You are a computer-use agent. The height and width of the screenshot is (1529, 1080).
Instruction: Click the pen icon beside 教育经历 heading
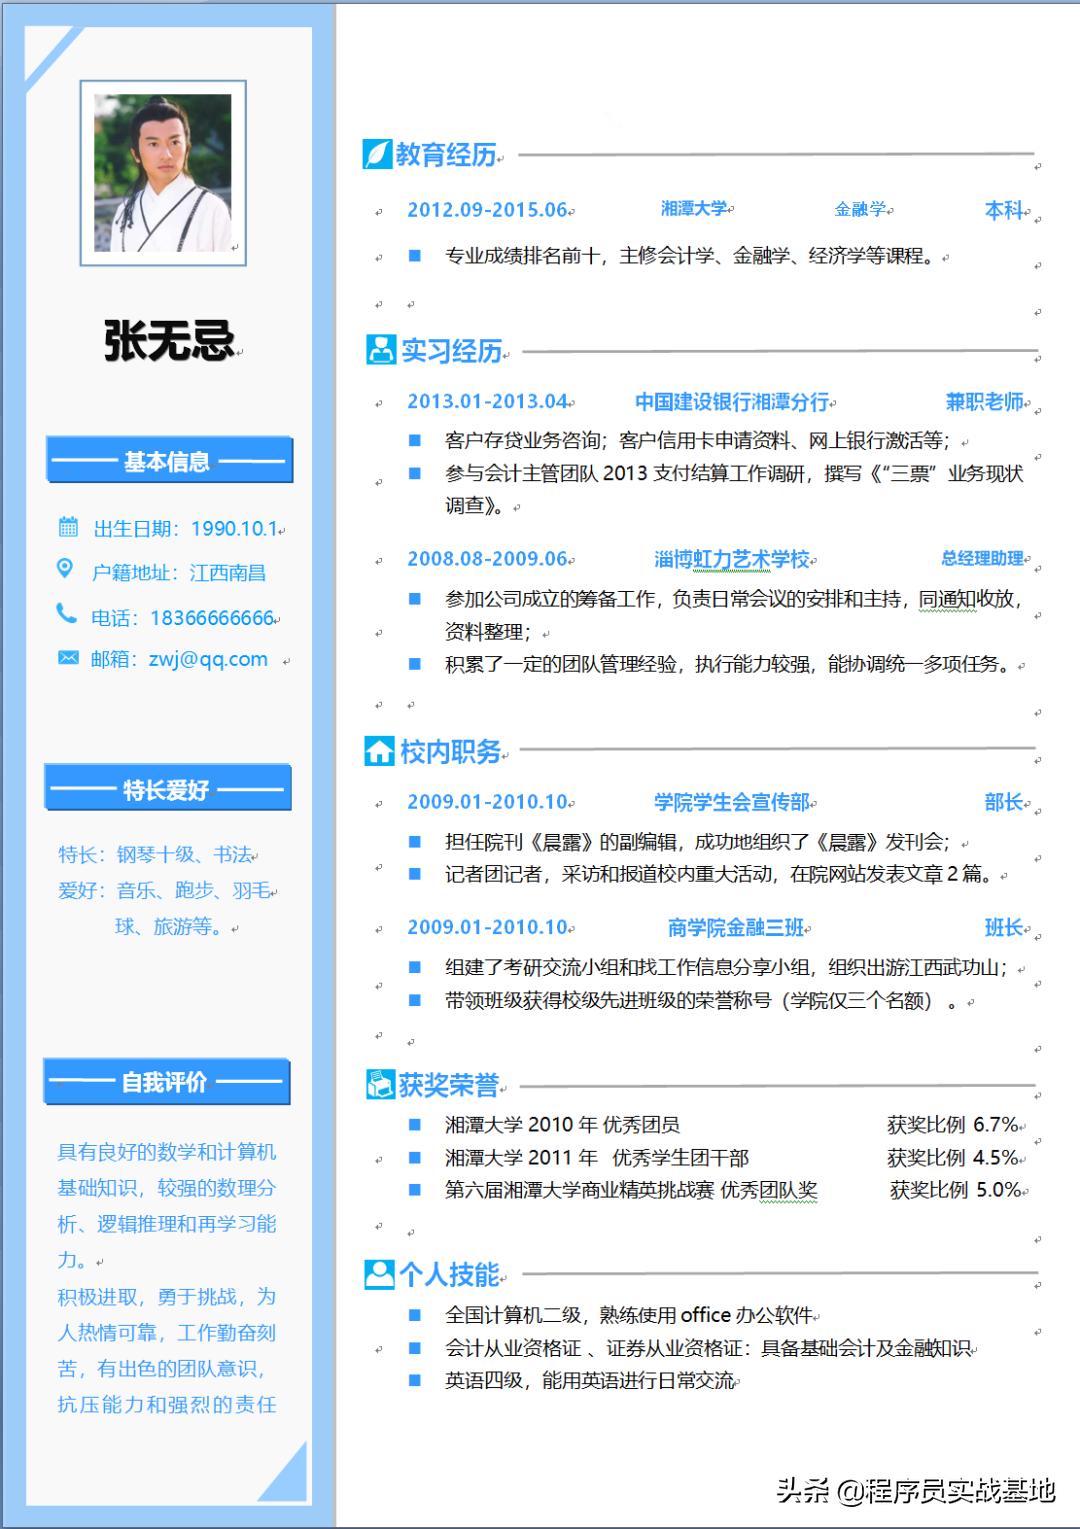click(378, 153)
